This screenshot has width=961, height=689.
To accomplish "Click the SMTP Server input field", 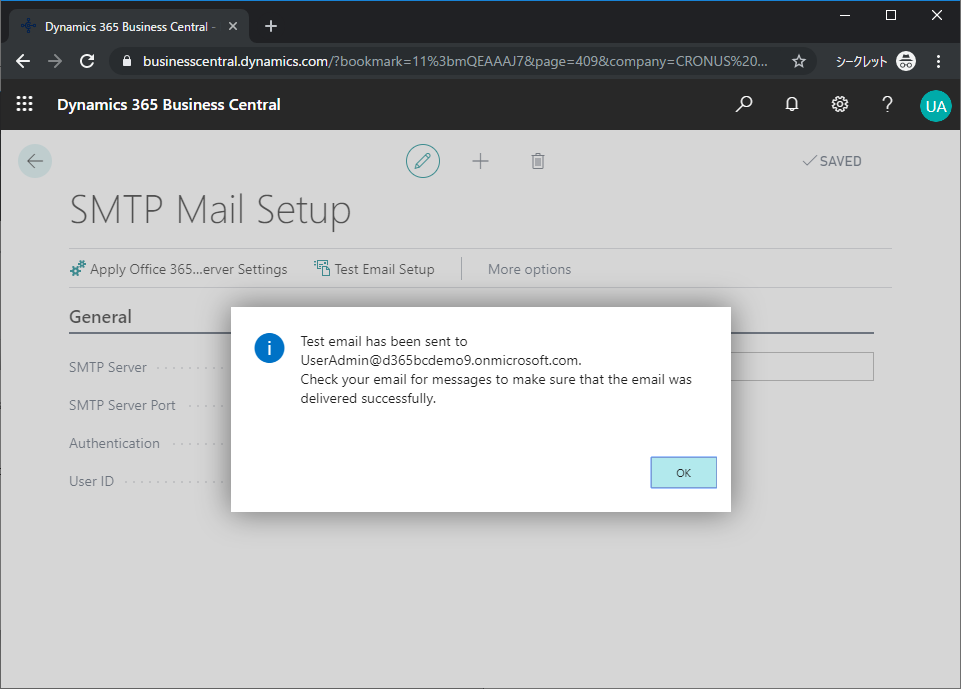I will click(x=802, y=367).
